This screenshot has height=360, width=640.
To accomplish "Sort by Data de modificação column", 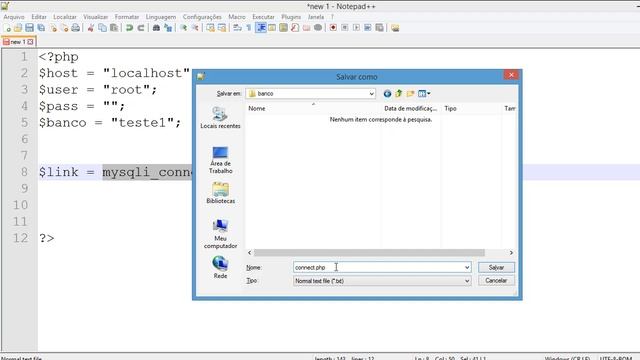I will pyautogui.click(x=411, y=108).
